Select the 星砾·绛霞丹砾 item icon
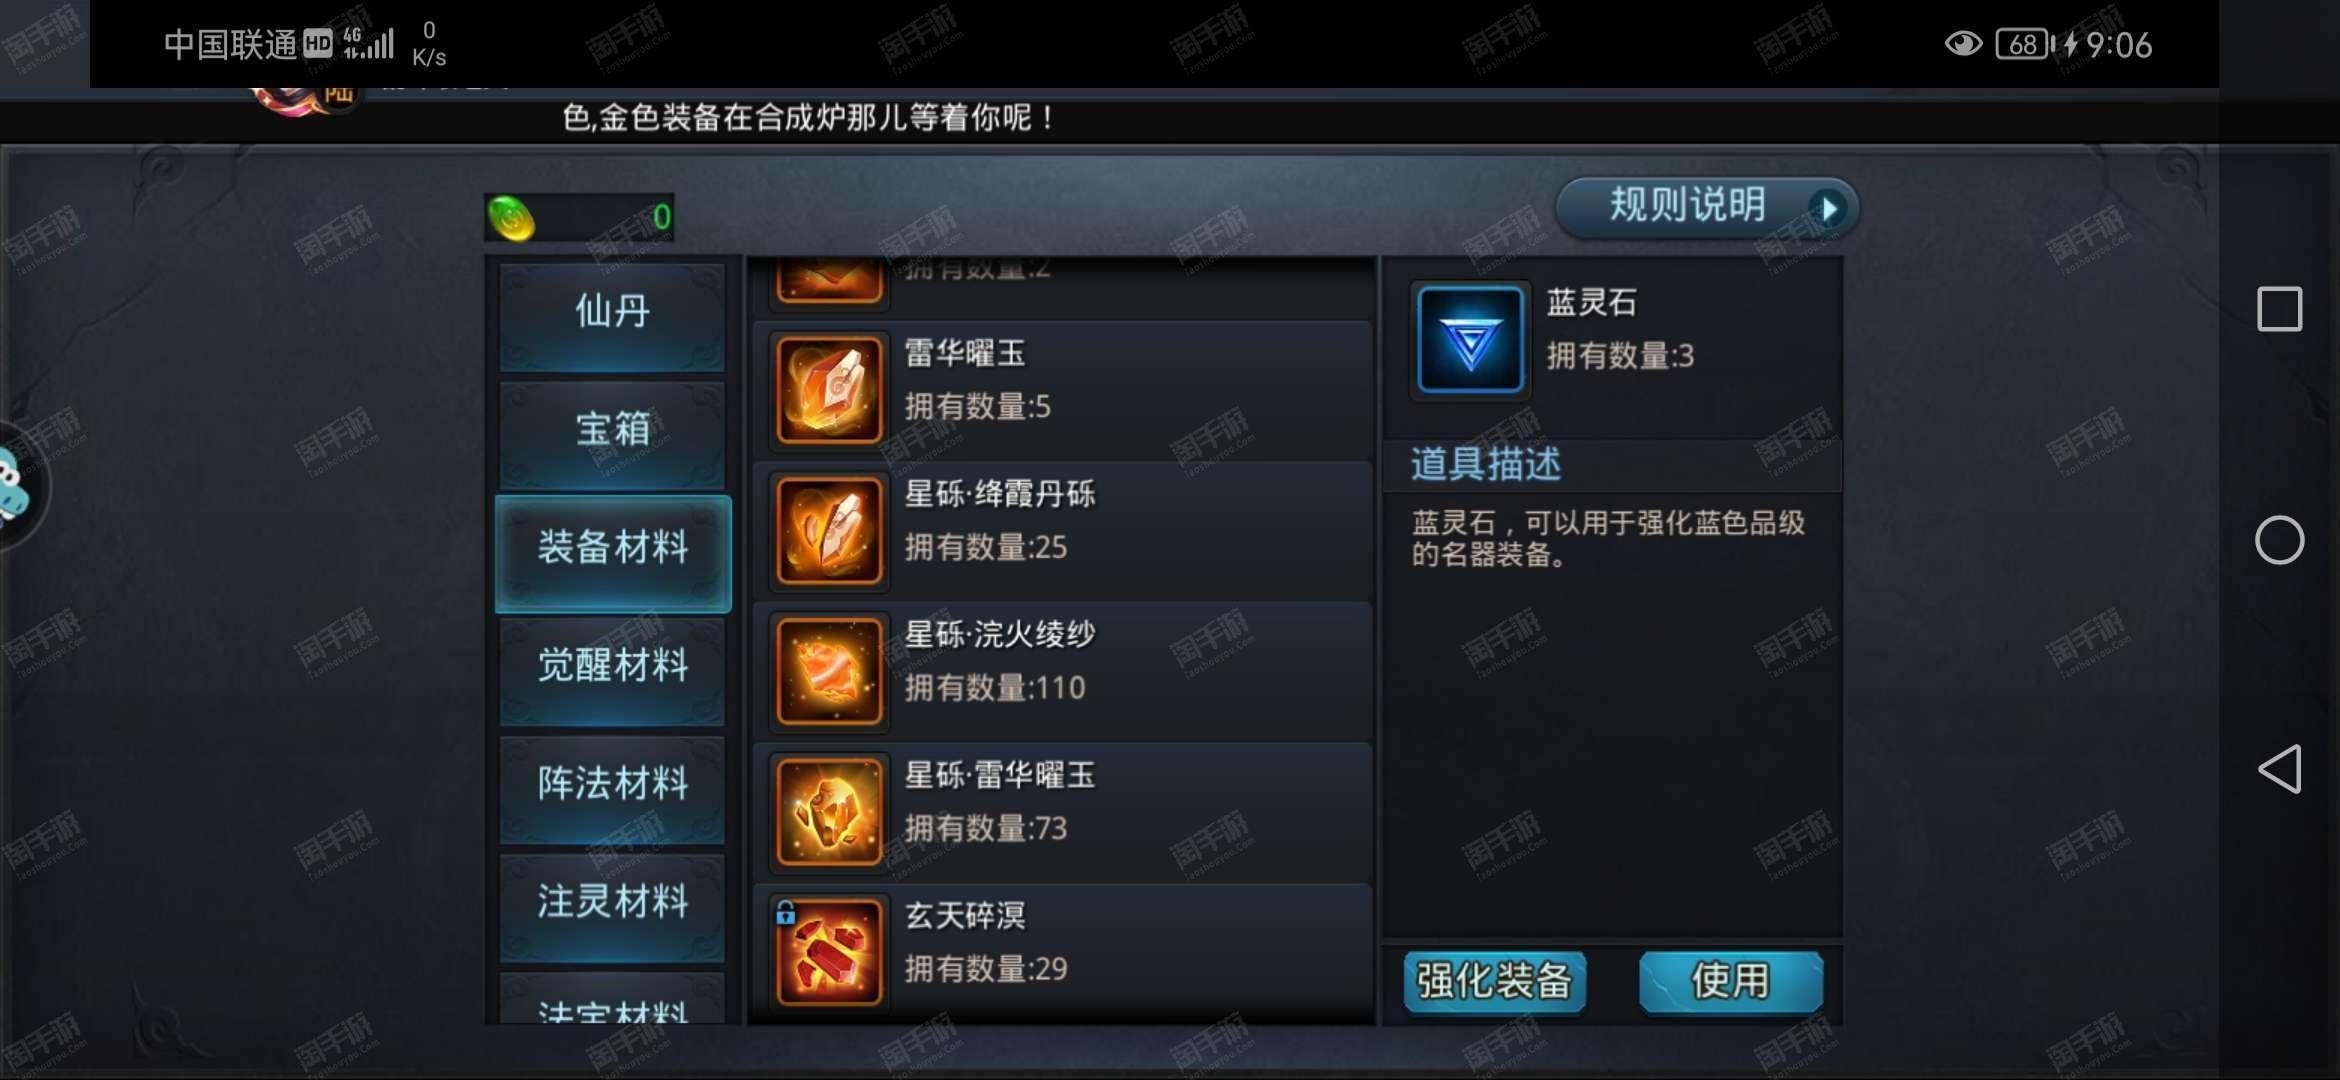 (x=829, y=531)
